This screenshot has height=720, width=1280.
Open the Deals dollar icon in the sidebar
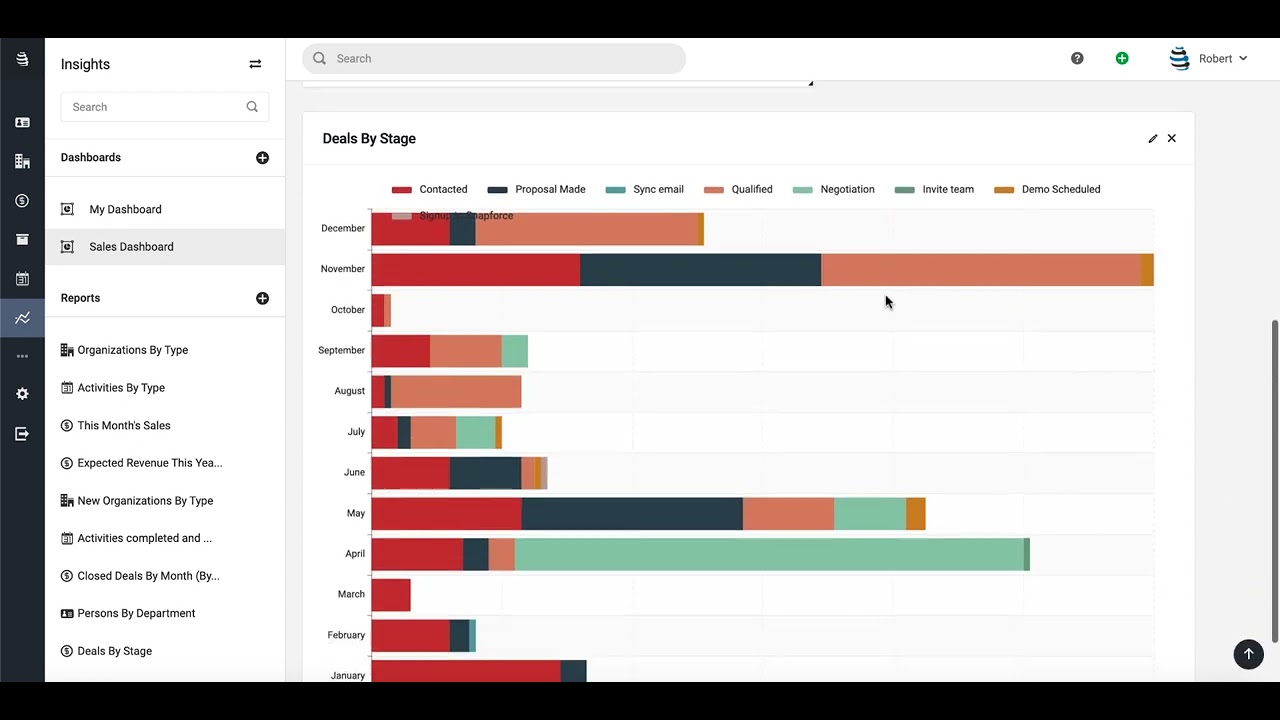22,201
